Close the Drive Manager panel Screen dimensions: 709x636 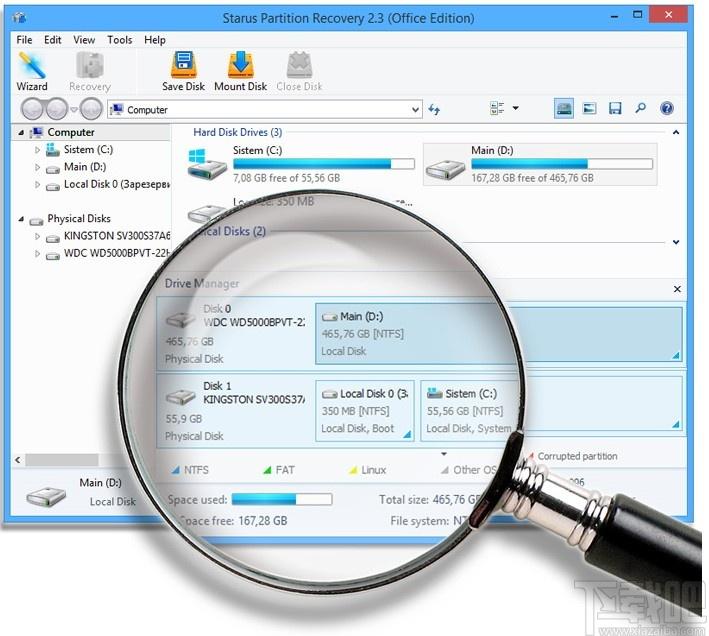point(677,289)
